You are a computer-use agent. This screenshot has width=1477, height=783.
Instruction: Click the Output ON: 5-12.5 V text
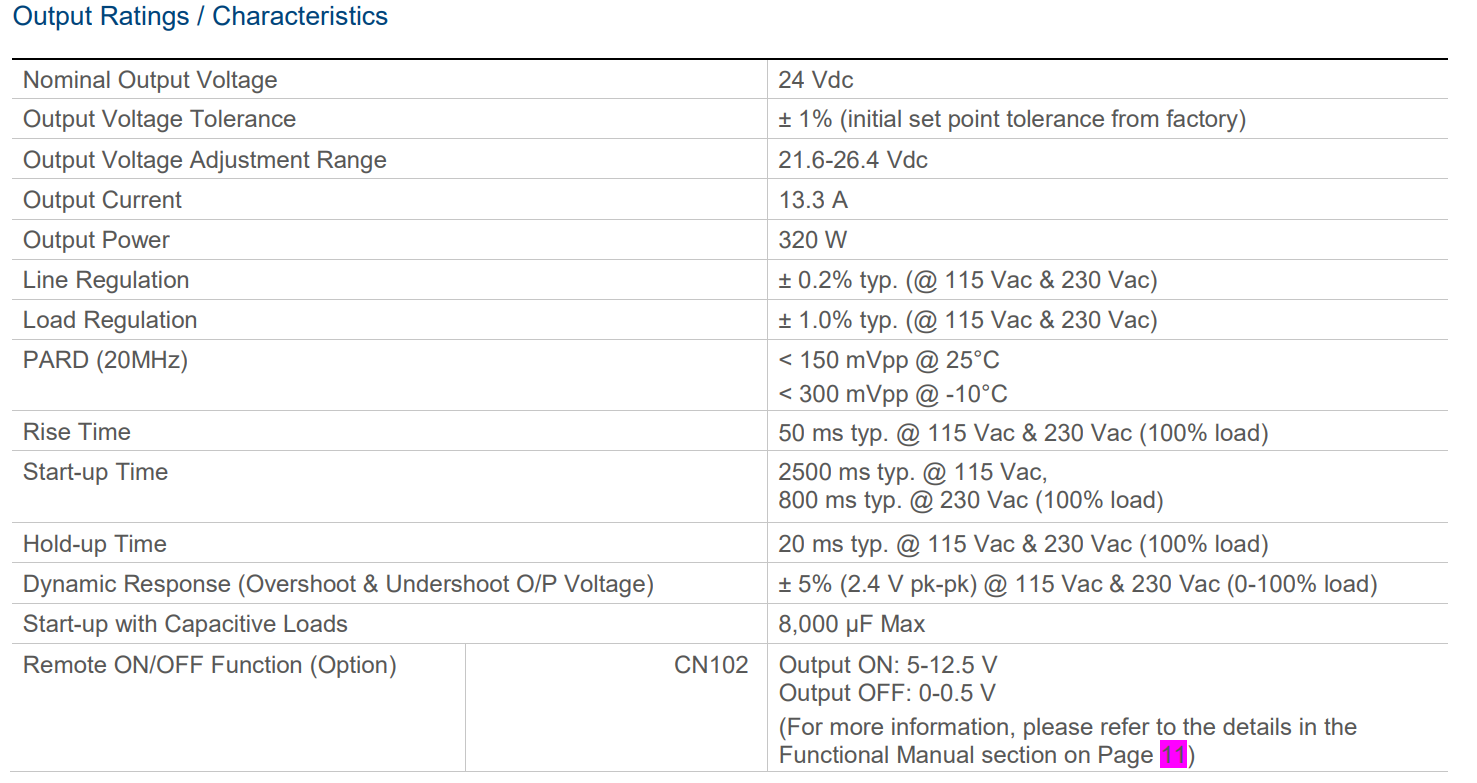[x=888, y=665]
